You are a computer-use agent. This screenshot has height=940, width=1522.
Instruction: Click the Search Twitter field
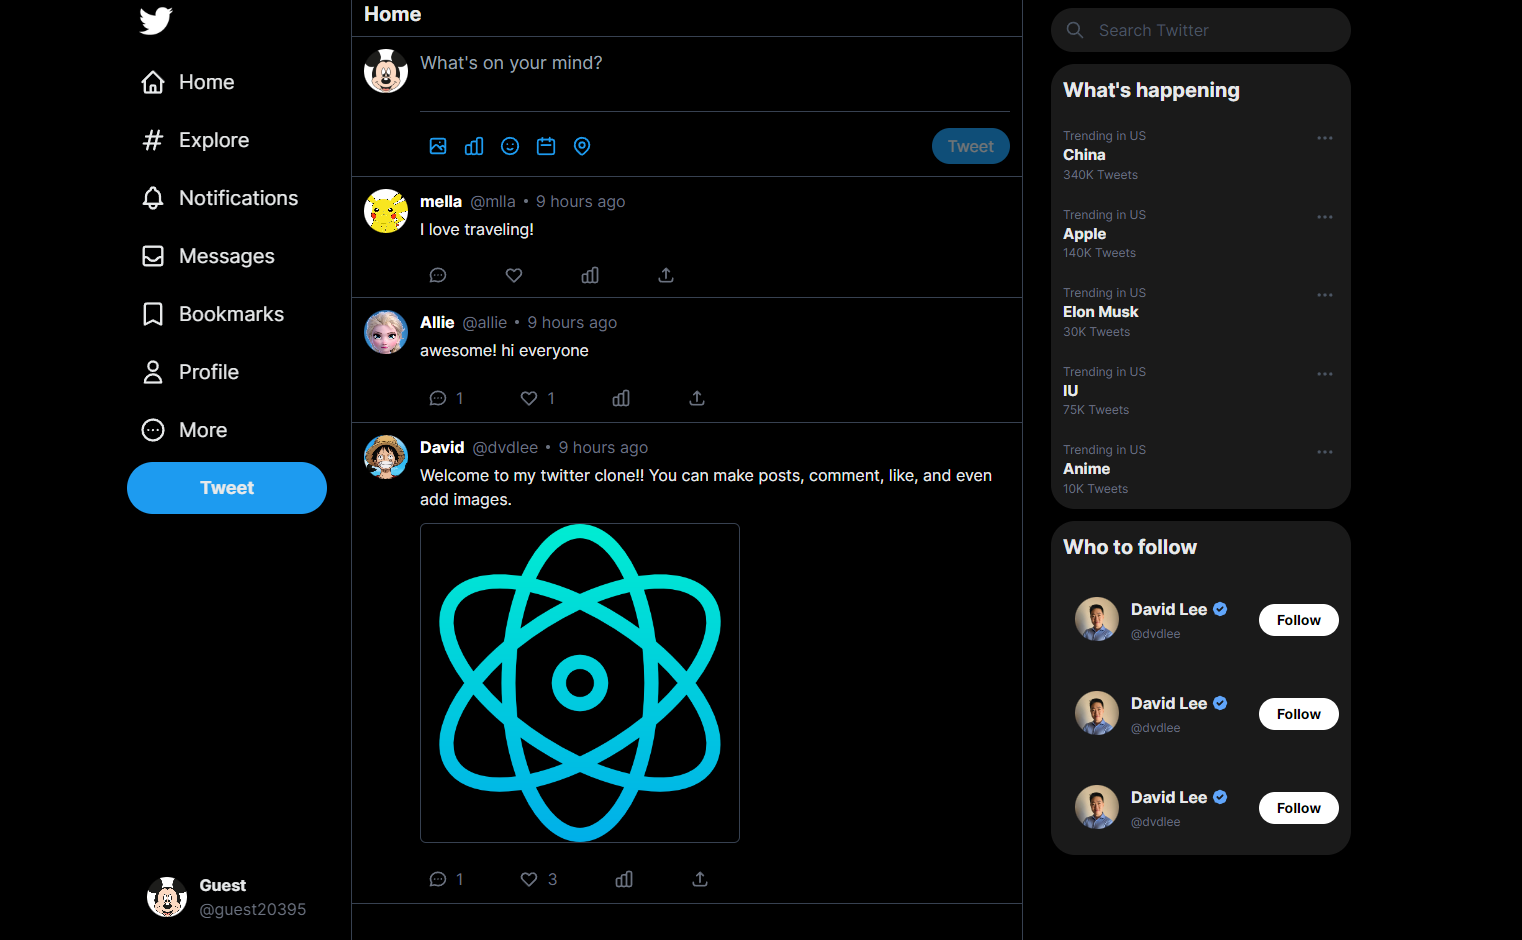tap(1200, 30)
